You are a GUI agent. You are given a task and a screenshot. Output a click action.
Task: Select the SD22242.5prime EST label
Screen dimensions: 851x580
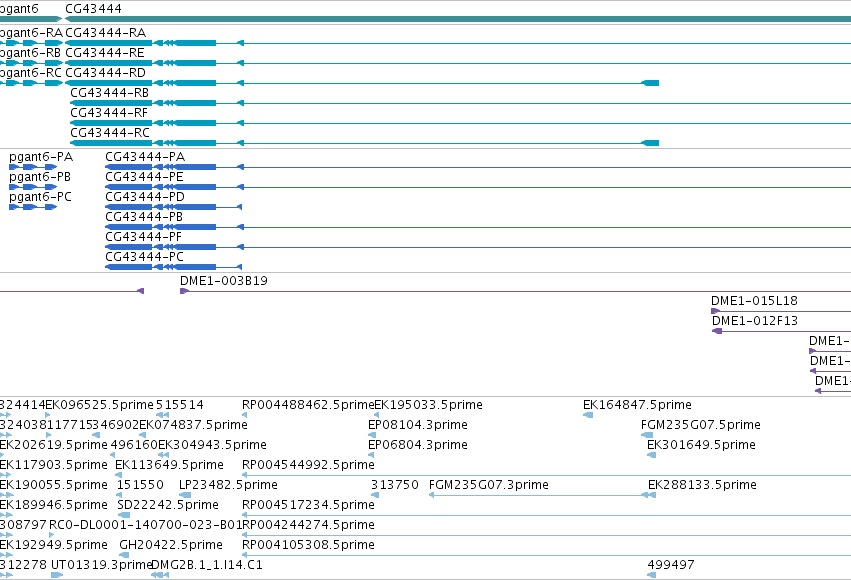pos(168,505)
